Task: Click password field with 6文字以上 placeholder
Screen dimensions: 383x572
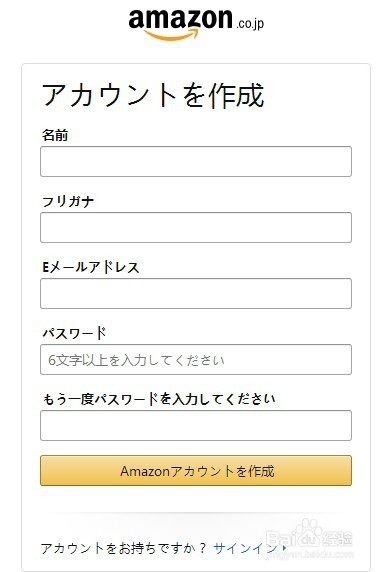Action: [196, 360]
